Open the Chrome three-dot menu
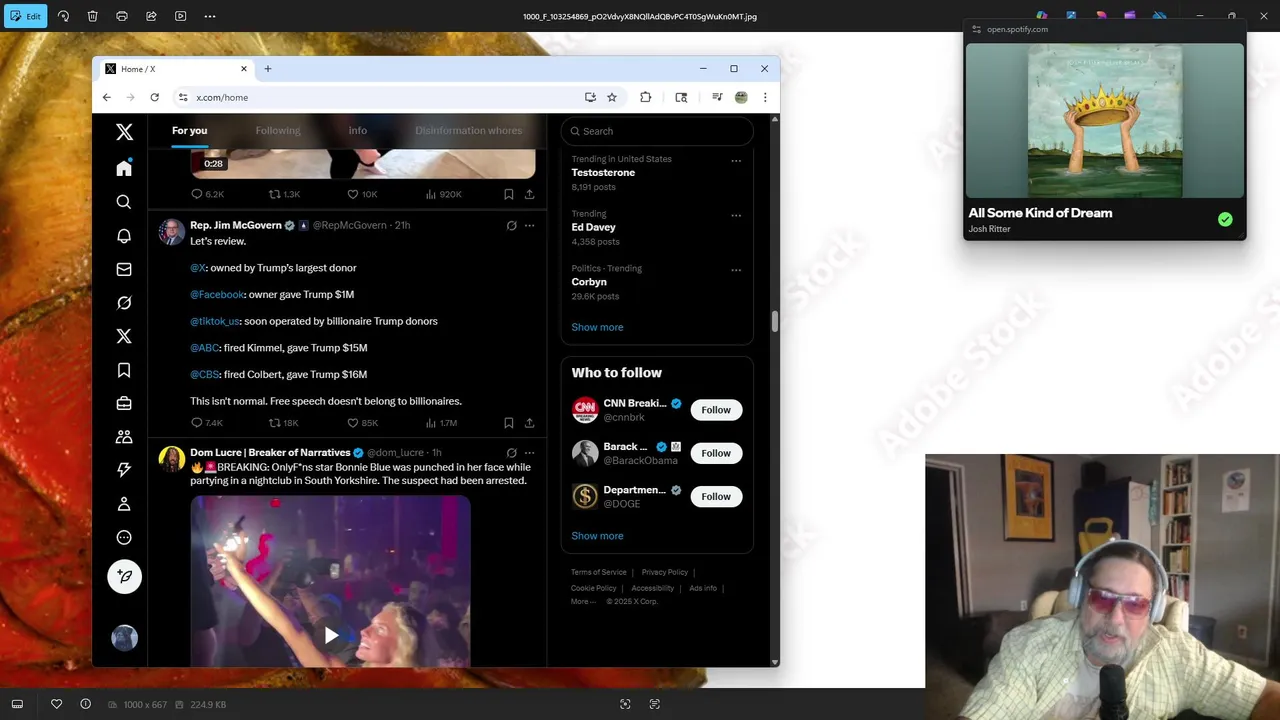Image resolution: width=1280 pixels, height=720 pixels. (765, 97)
